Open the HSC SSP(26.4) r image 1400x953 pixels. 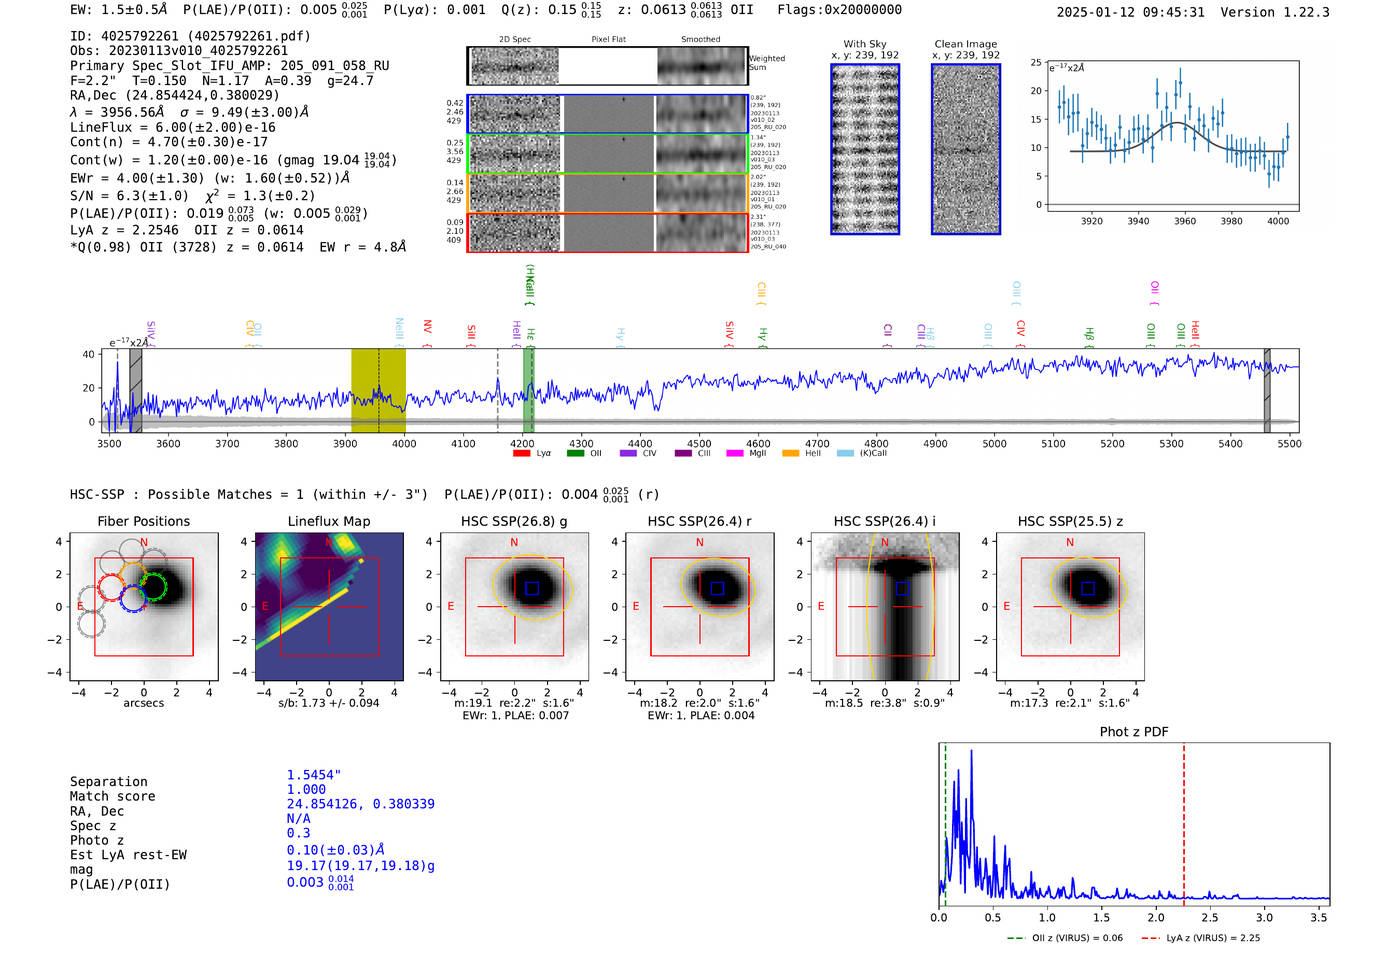[x=700, y=607]
